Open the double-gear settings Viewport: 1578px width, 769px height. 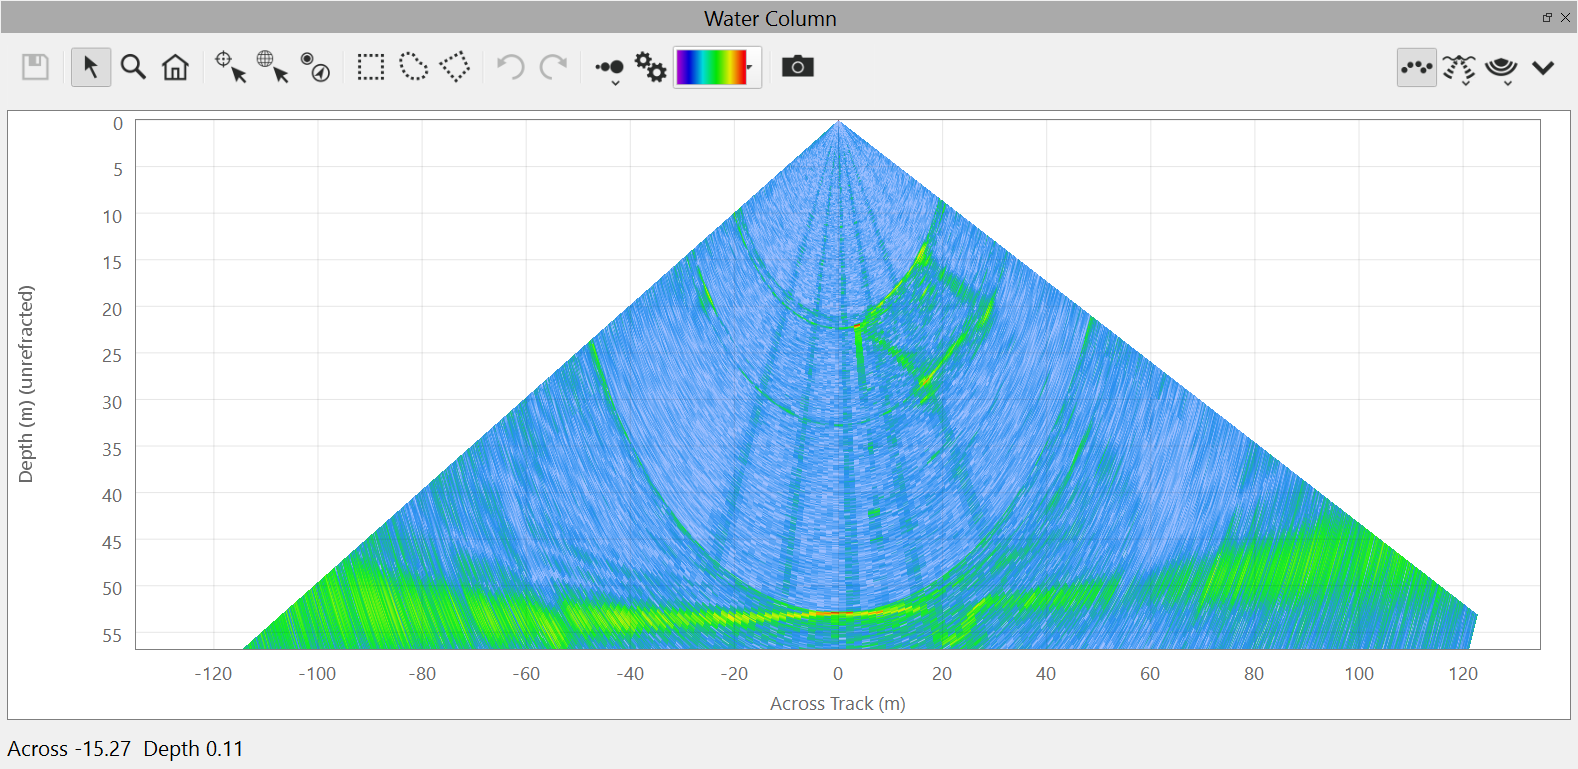point(651,67)
